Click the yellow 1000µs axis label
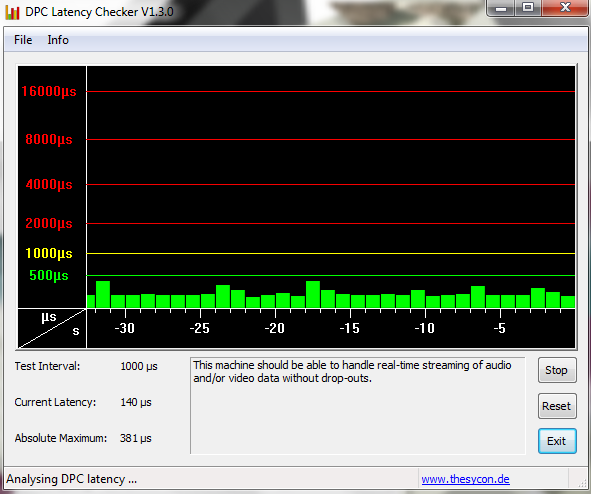This screenshot has width=591, height=494. click(x=49, y=254)
